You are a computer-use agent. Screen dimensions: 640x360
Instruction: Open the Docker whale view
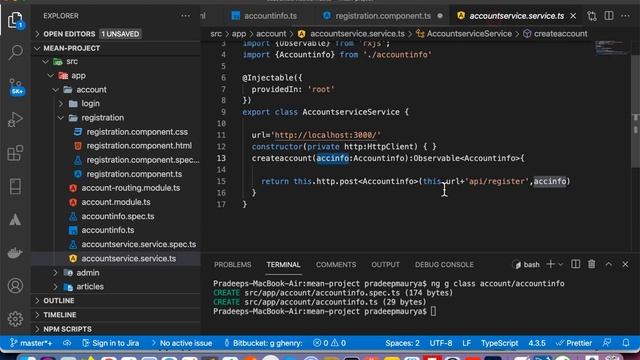pyautogui.click(x=15, y=253)
